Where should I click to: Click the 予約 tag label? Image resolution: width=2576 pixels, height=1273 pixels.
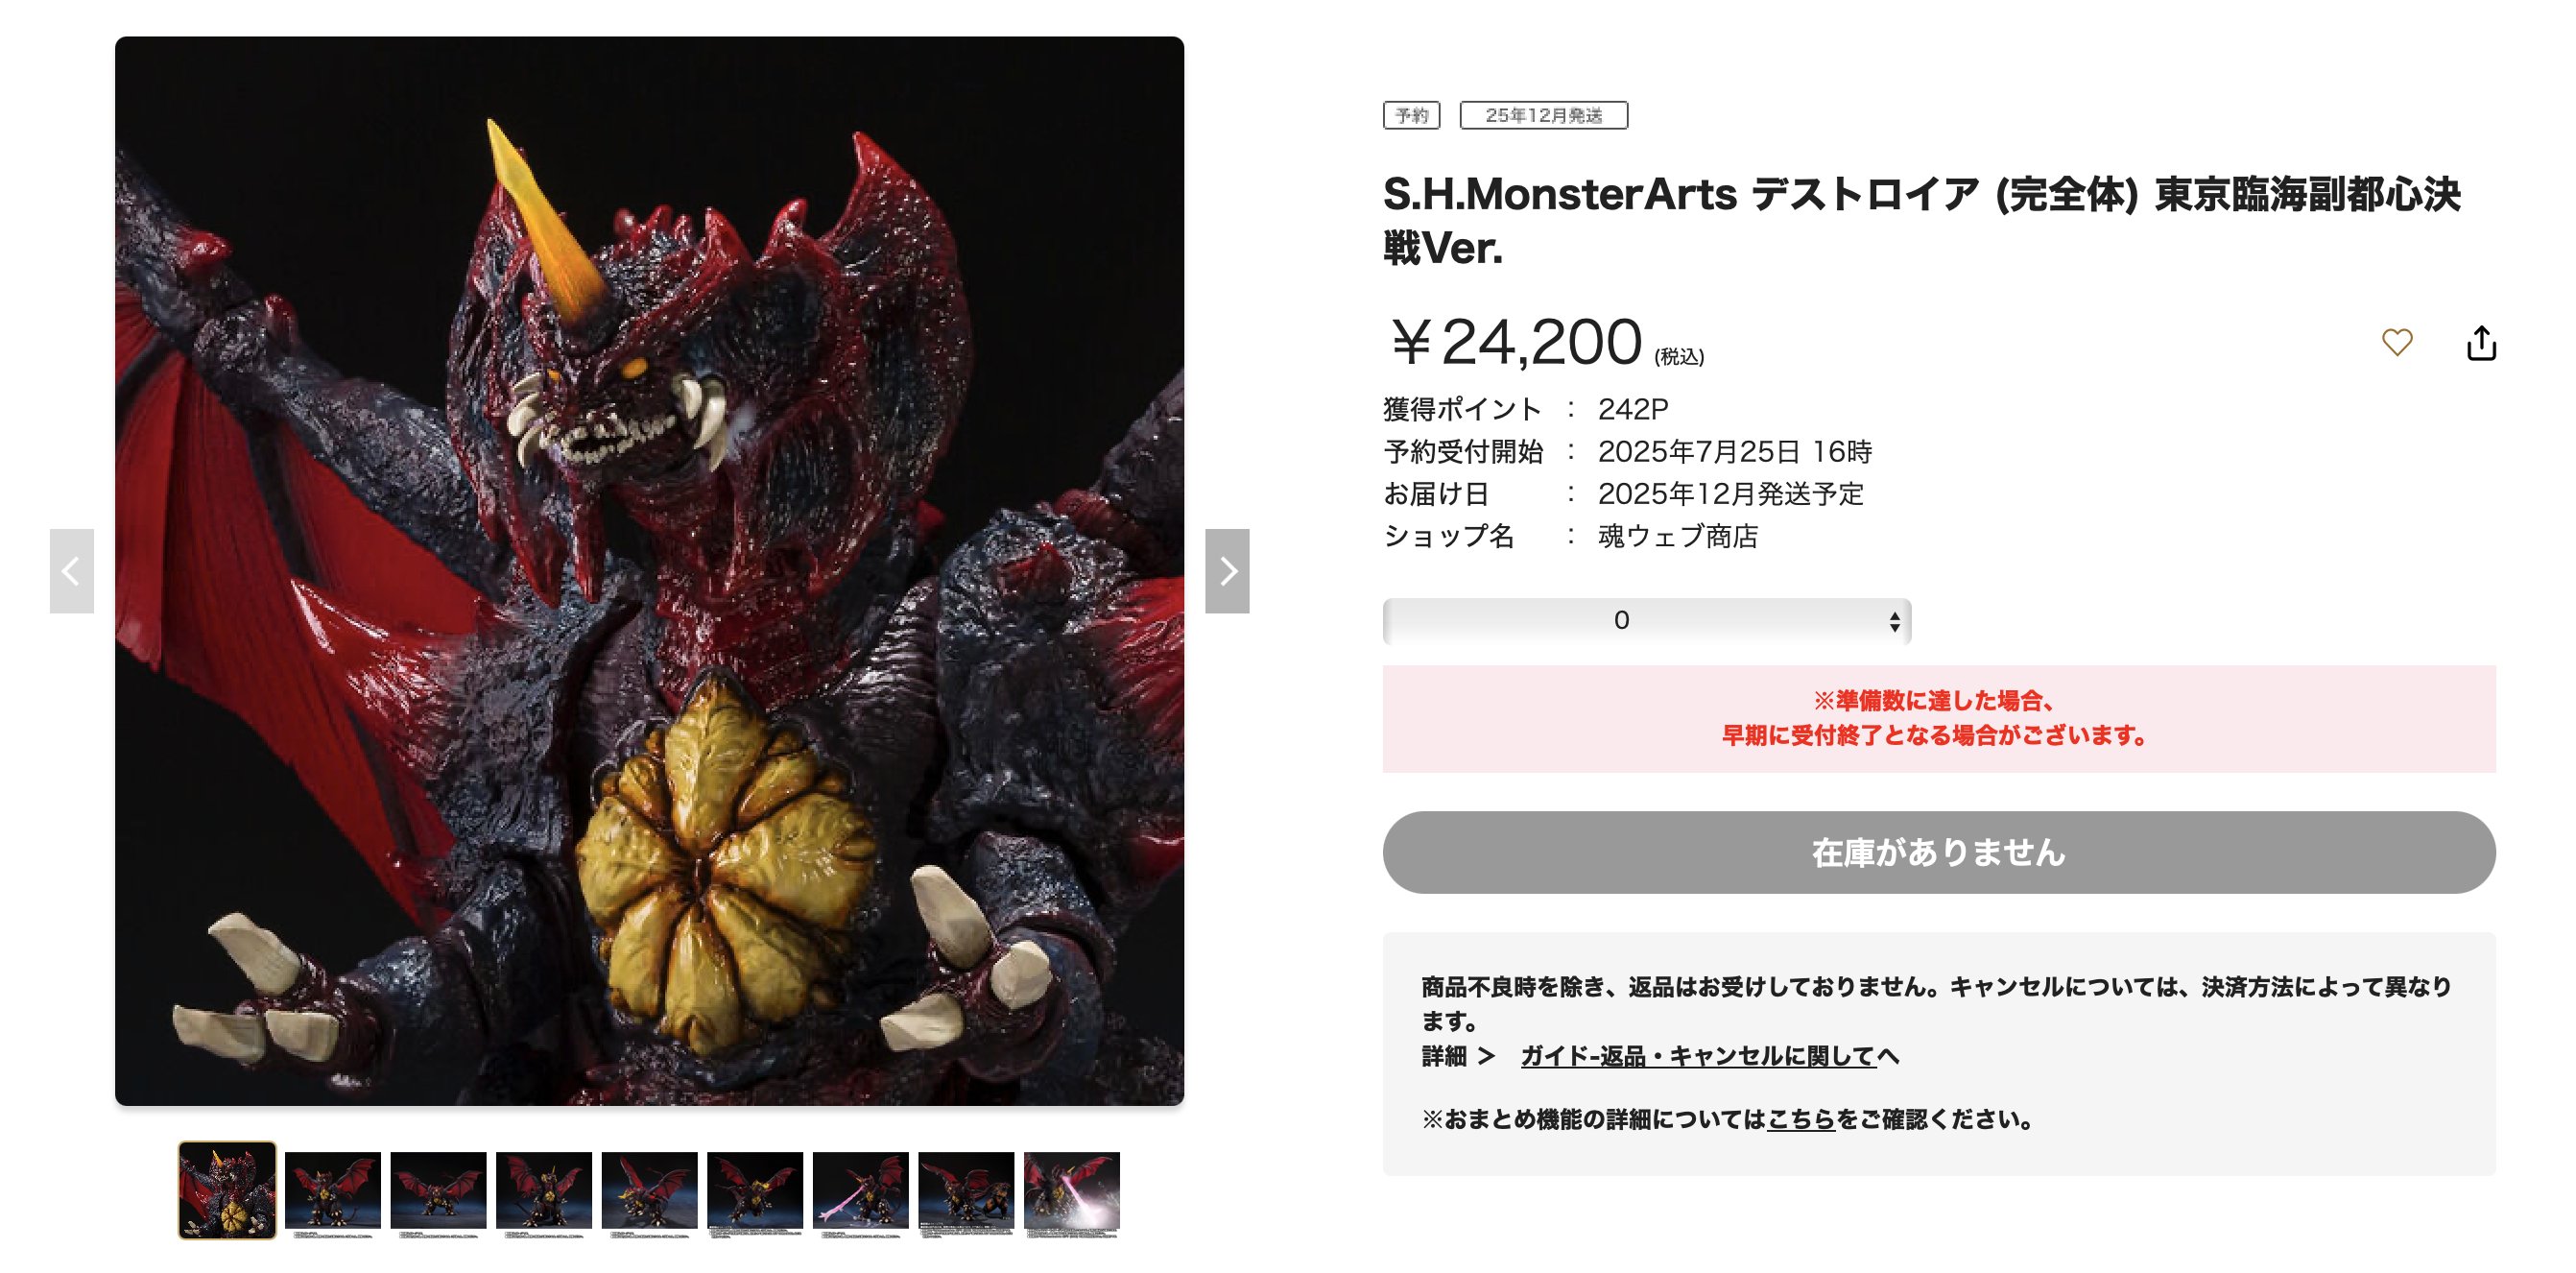[1411, 115]
